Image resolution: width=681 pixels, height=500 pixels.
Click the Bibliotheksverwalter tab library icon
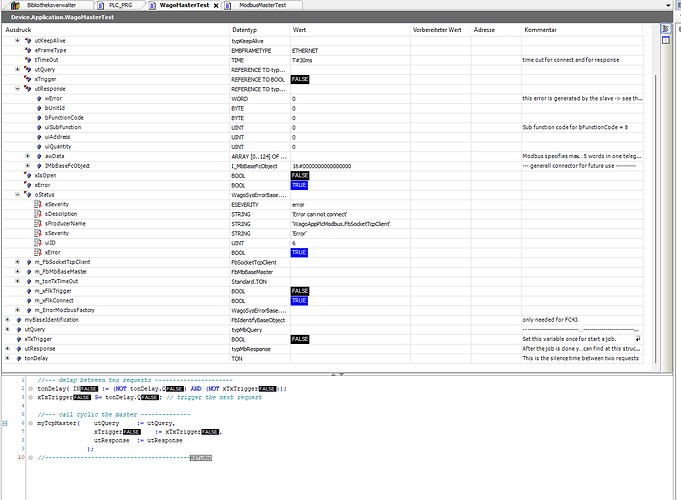(15, 5)
